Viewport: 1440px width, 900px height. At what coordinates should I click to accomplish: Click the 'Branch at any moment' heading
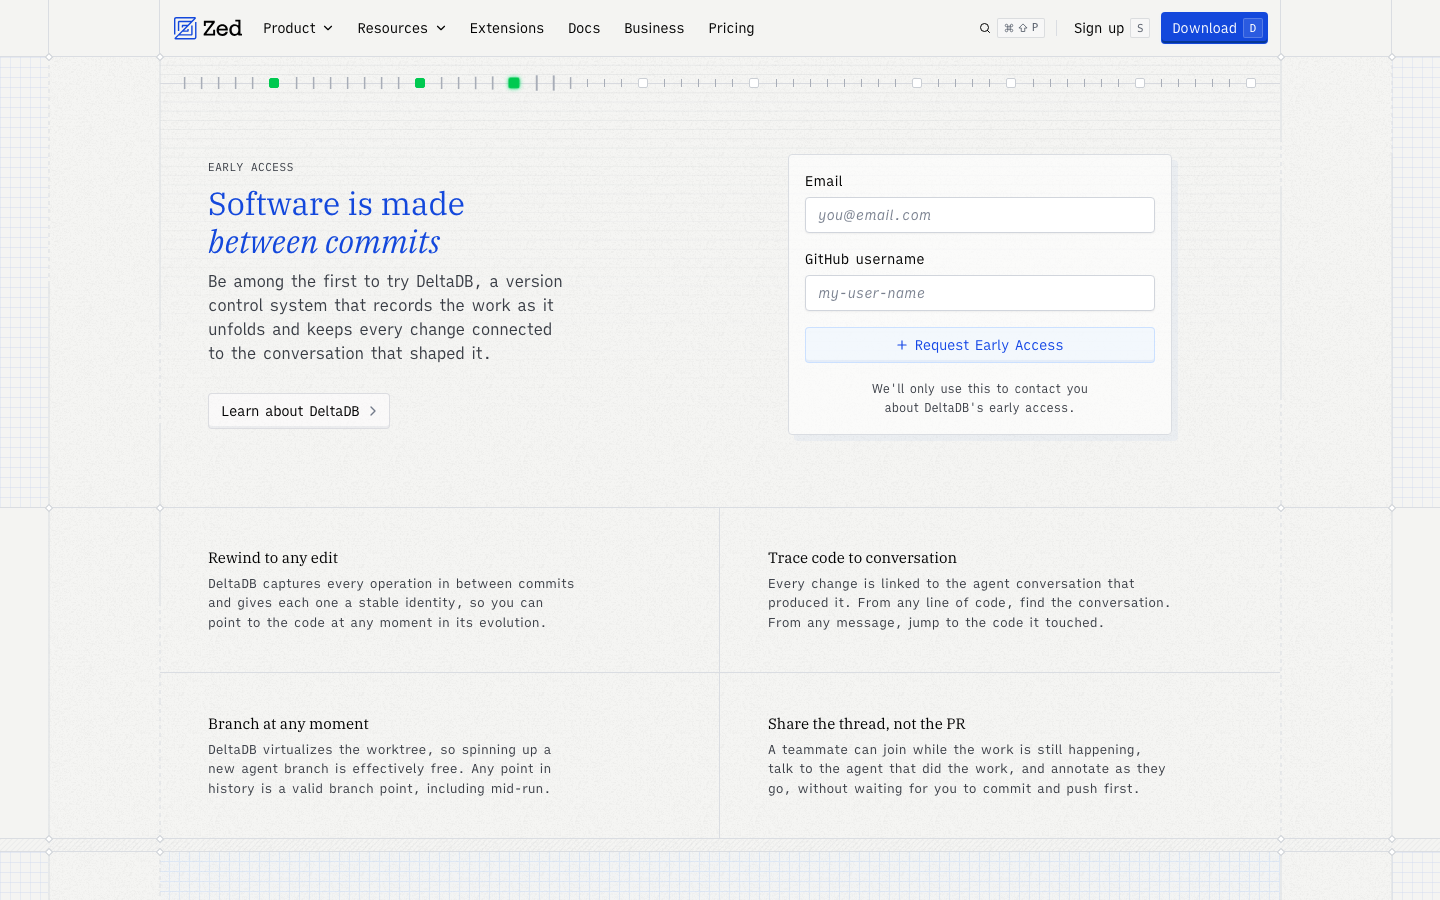click(x=288, y=724)
